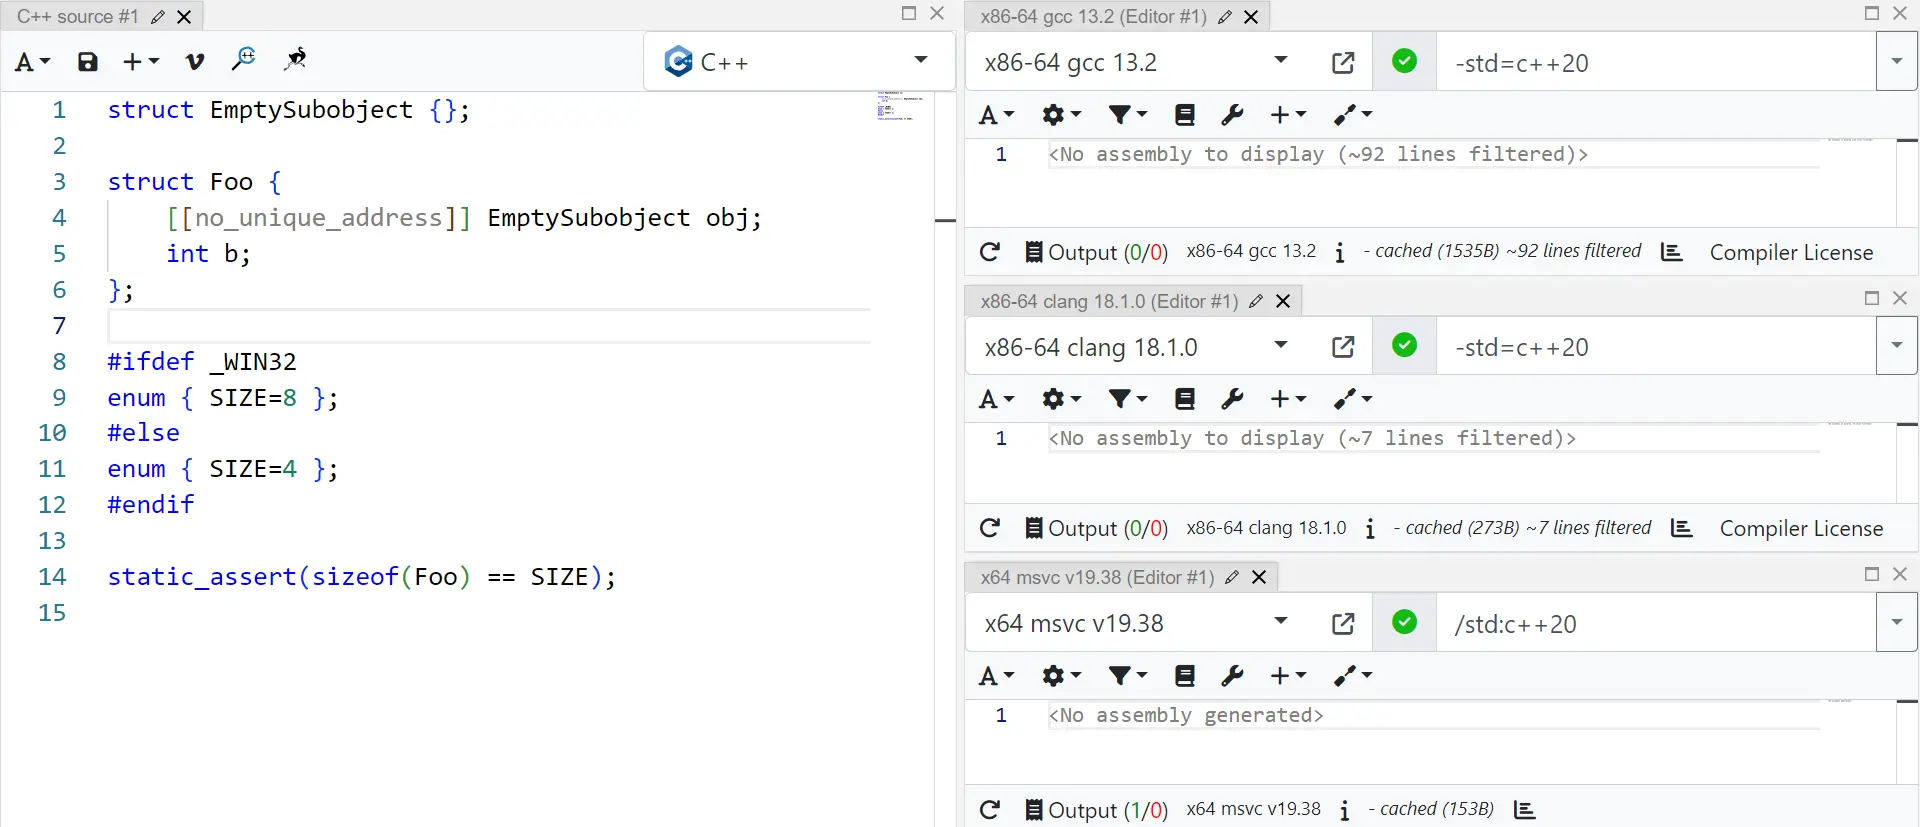
Task: Click the msvc /std:c++20 options field
Action: 1655,624
